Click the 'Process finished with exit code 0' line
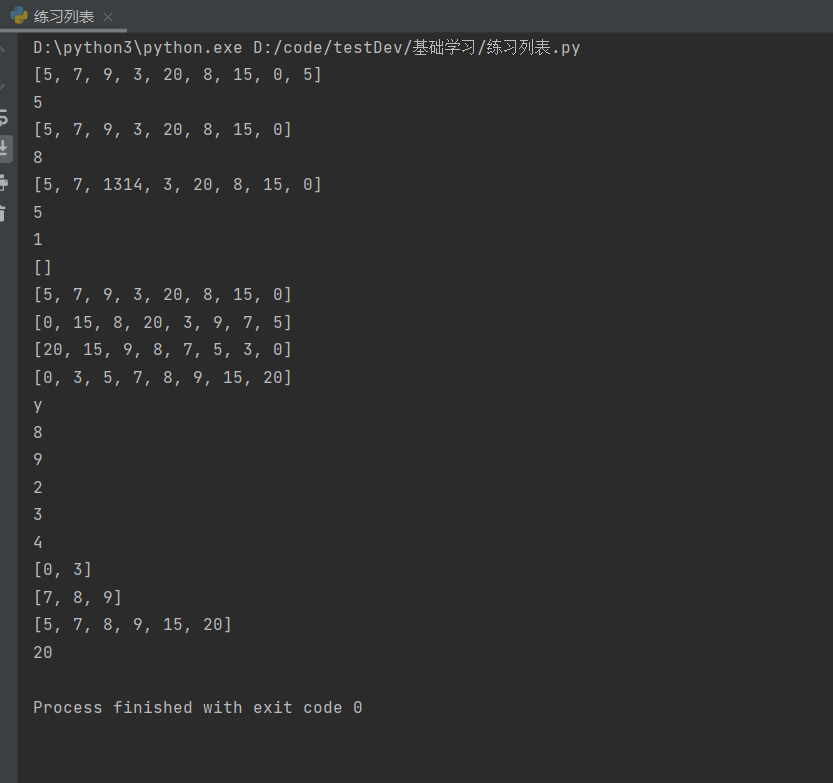Image resolution: width=833 pixels, height=783 pixels. 197,707
